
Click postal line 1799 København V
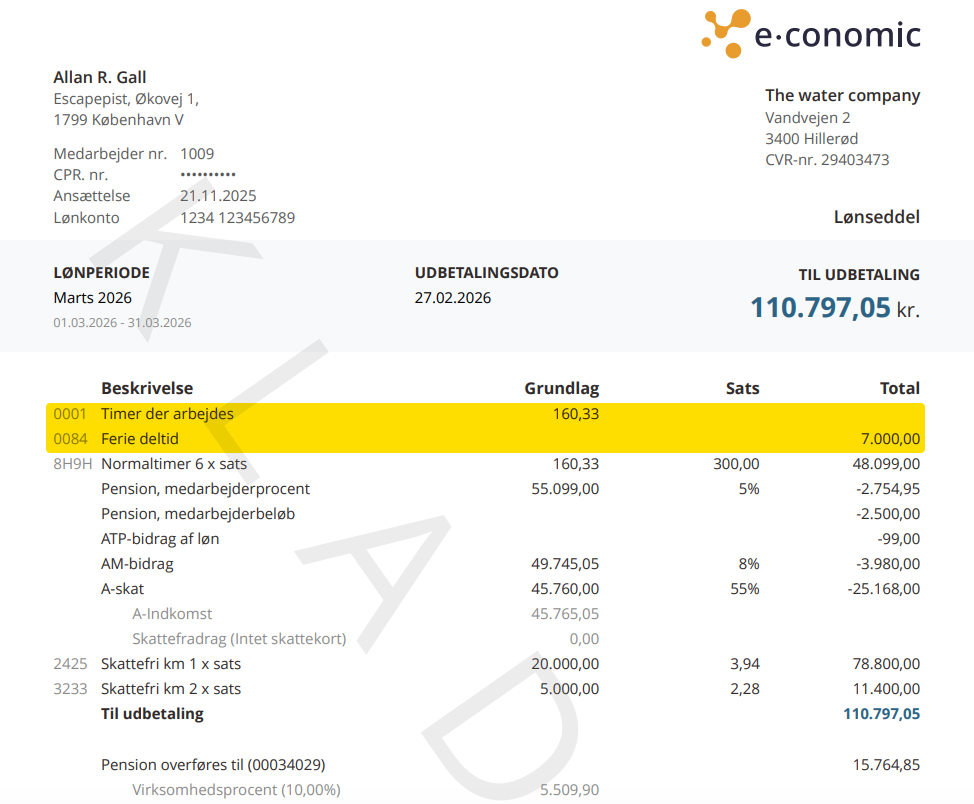click(x=119, y=120)
